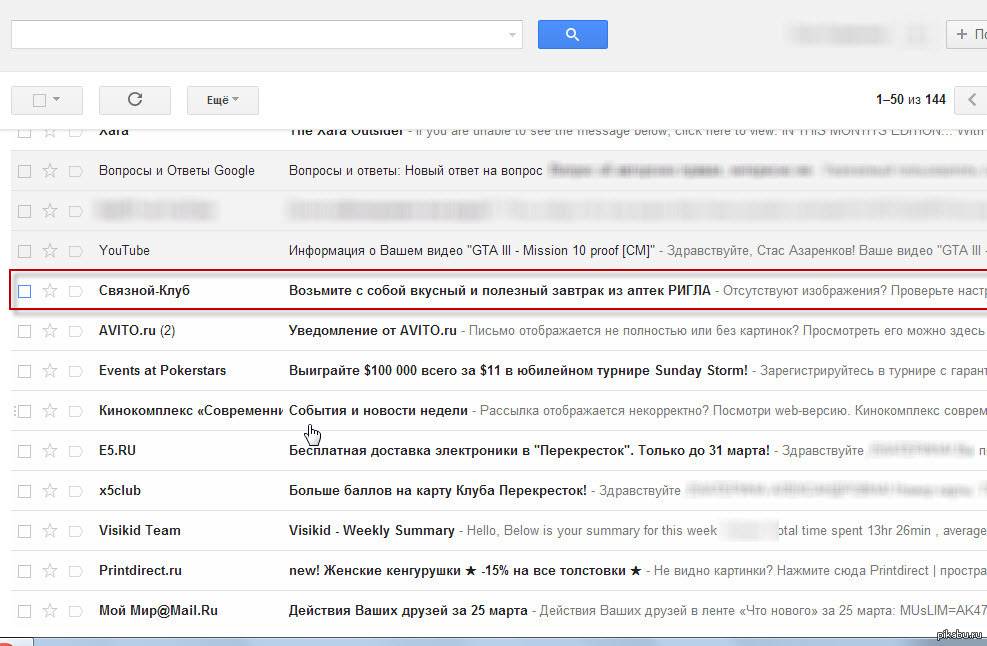Open Вопросы и Ответы Google message
Viewport: 987px width, 646px height.
pyautogui.click(x=415, y=171)
